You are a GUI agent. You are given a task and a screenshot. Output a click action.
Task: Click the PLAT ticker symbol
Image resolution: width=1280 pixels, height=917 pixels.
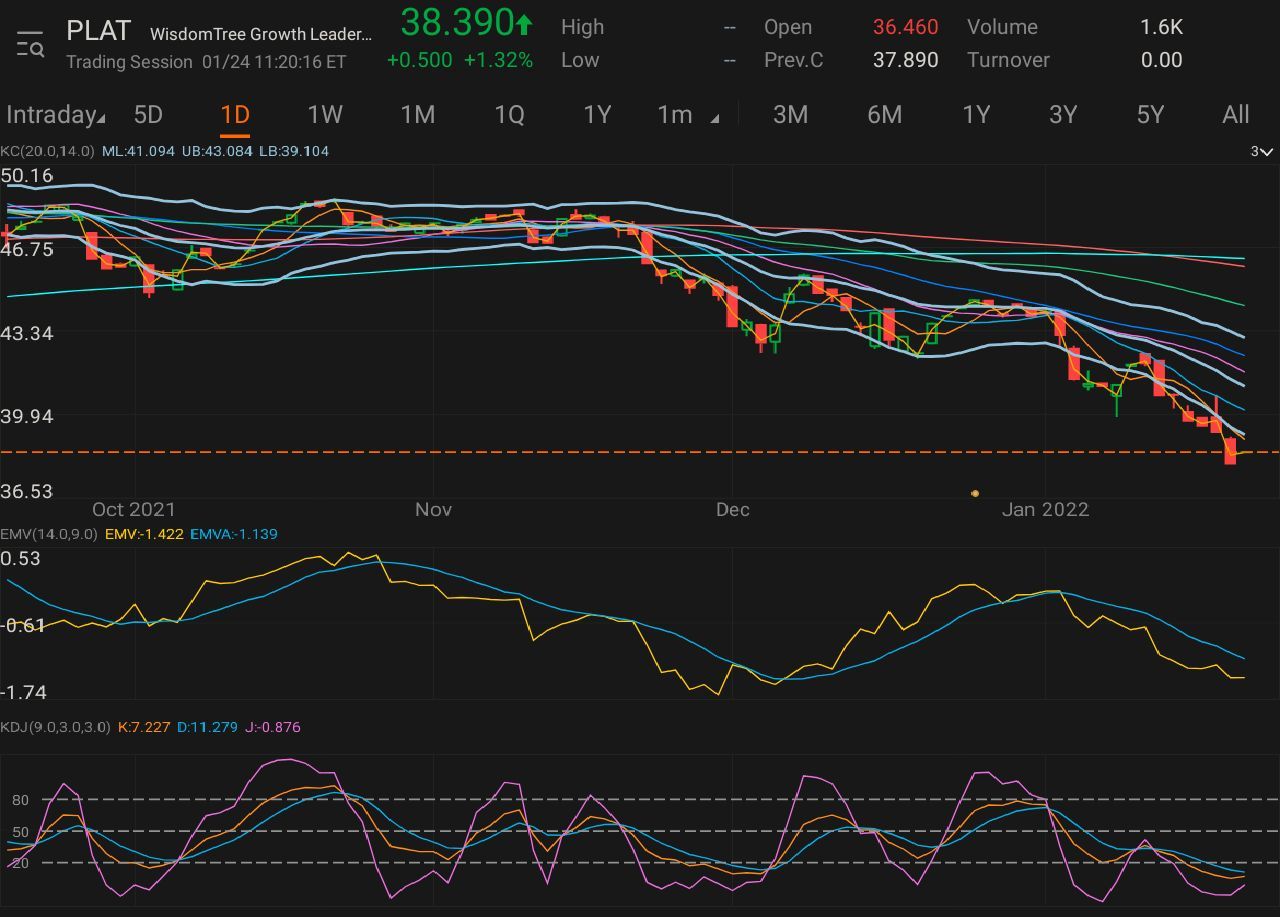point(98,31)
